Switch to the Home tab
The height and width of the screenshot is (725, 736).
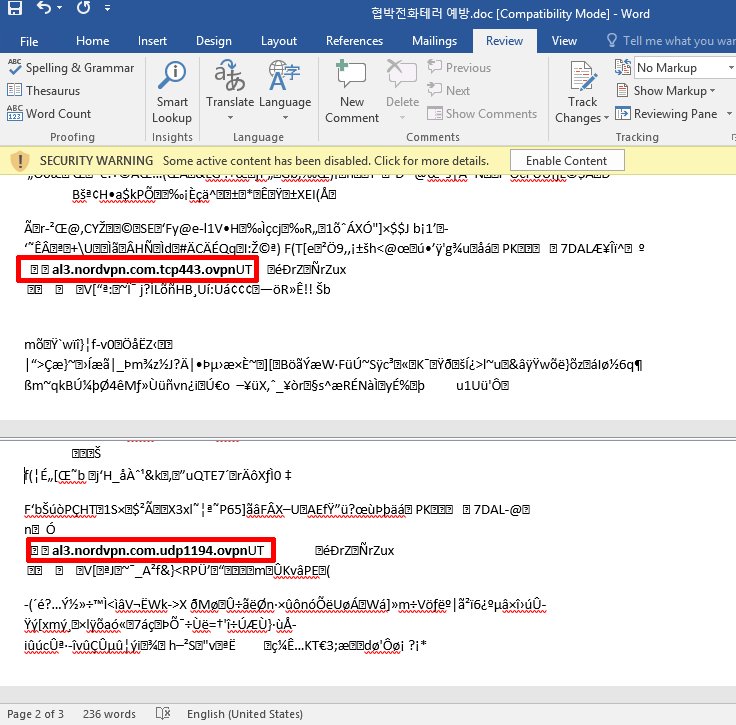(x=92, y=41)
